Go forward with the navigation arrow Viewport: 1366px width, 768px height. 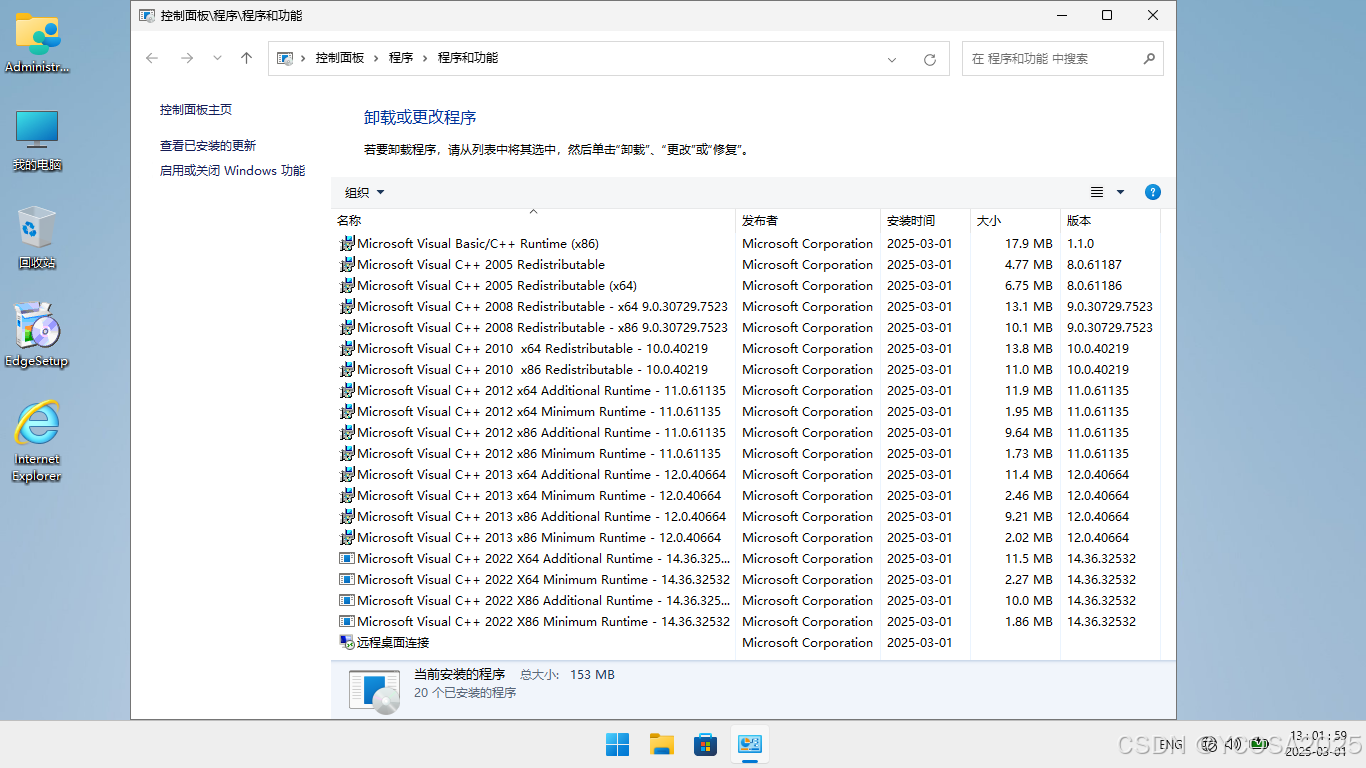187,58
